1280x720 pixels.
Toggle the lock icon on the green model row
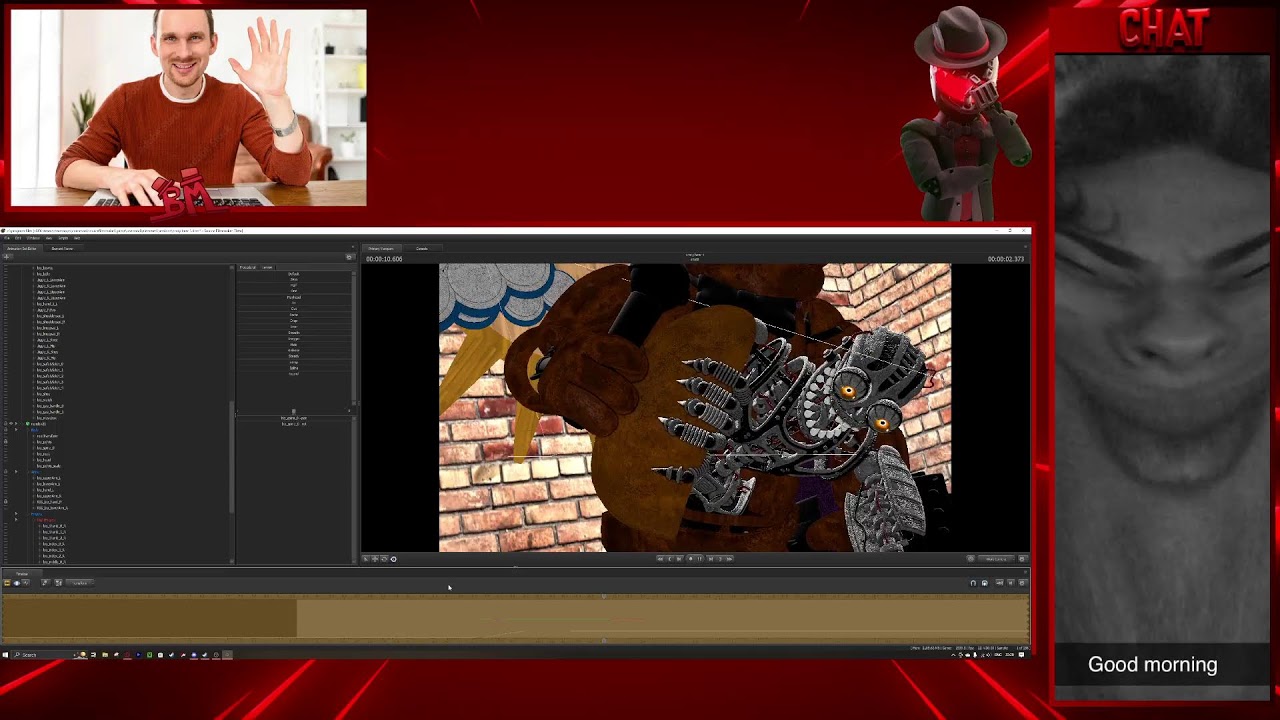pyautogui.click(x=5, y=424)
